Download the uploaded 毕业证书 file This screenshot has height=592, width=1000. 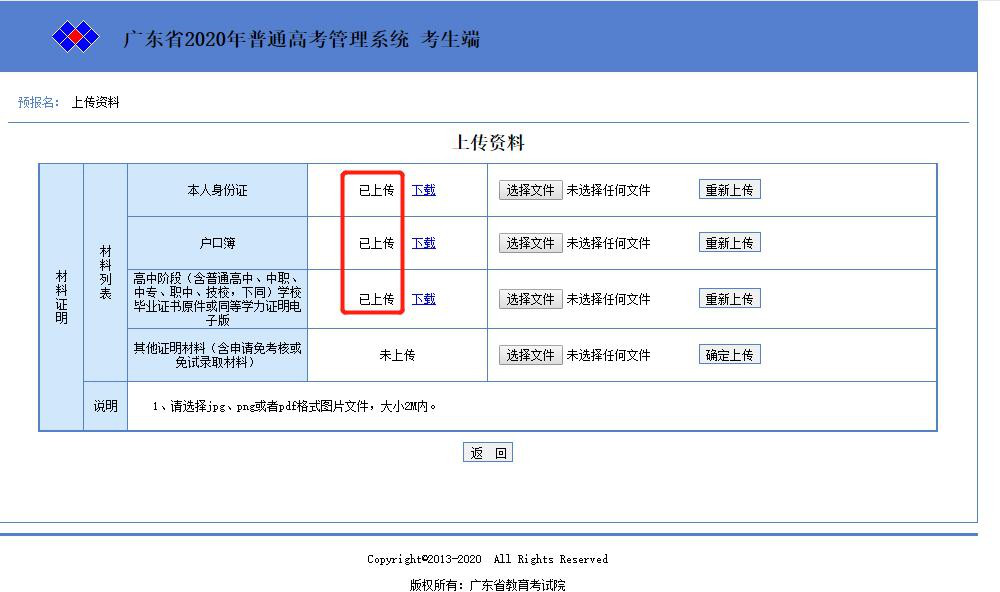coord(423,299)
